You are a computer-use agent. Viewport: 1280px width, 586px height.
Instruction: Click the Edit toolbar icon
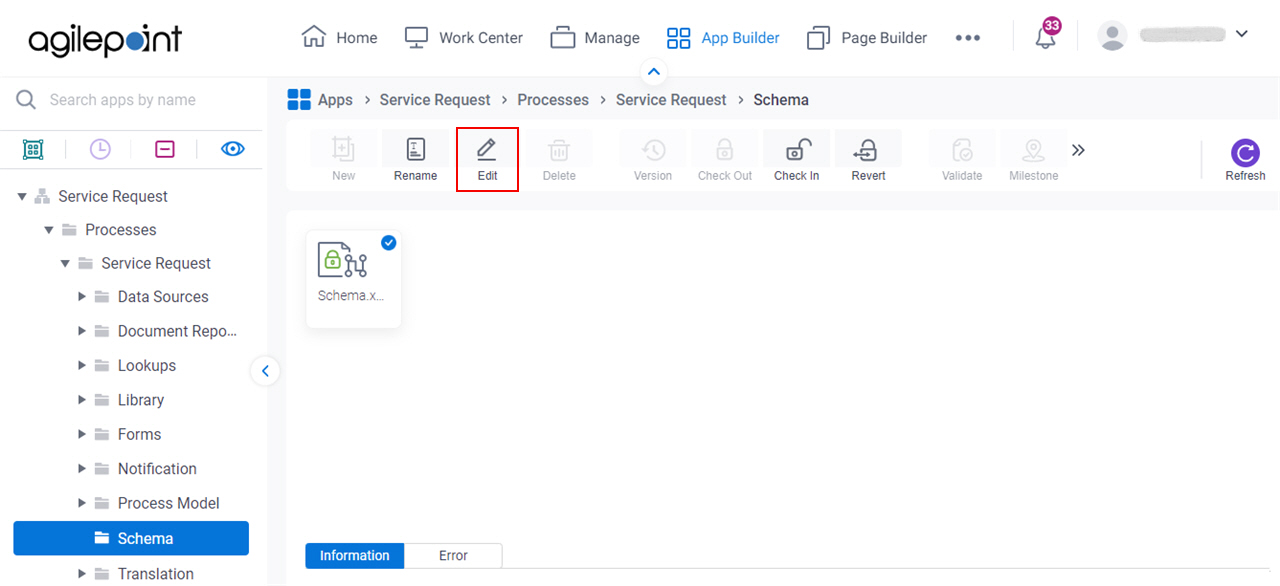coord(487,150)
